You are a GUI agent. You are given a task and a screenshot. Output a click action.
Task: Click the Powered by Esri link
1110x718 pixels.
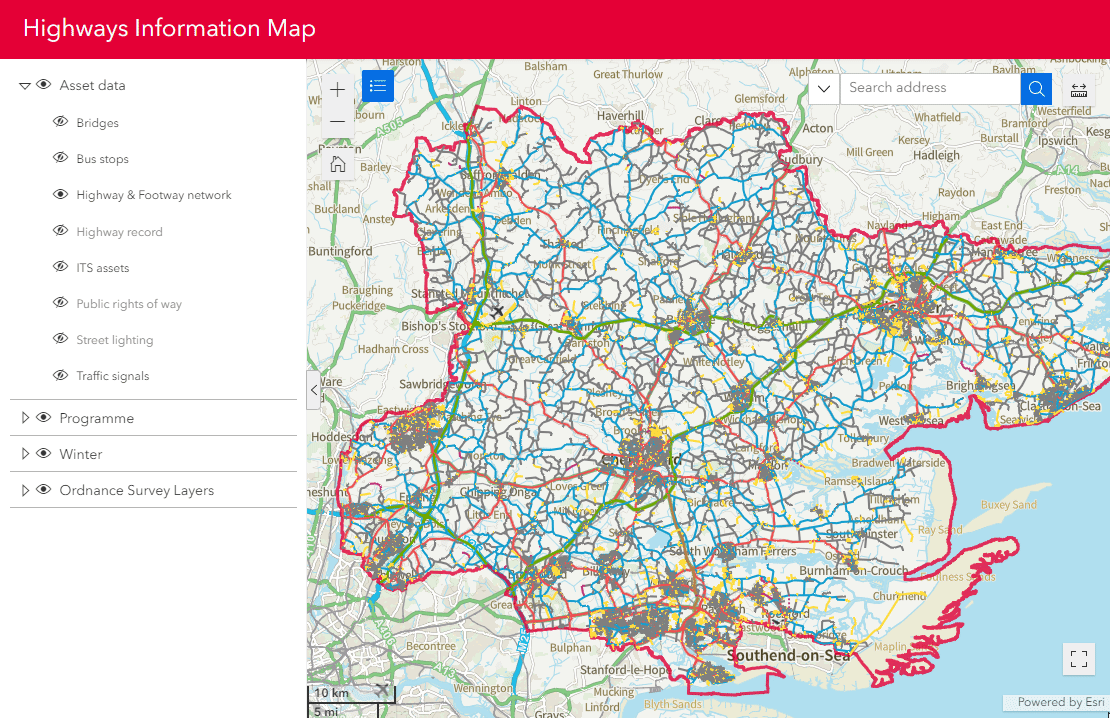click(1060, 702)
